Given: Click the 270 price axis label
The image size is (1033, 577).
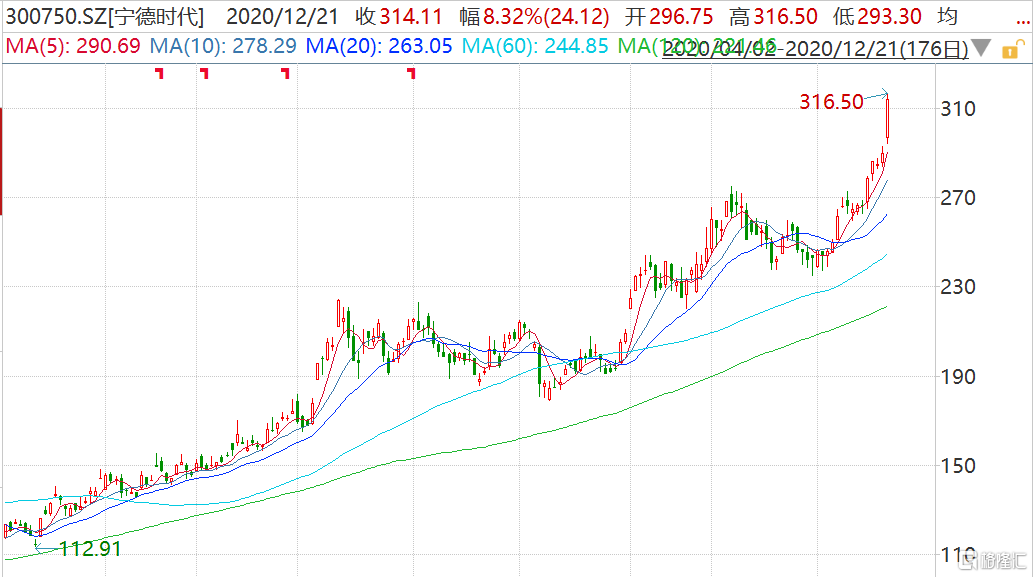Looking at the screenshot, I should coord(958,198).
